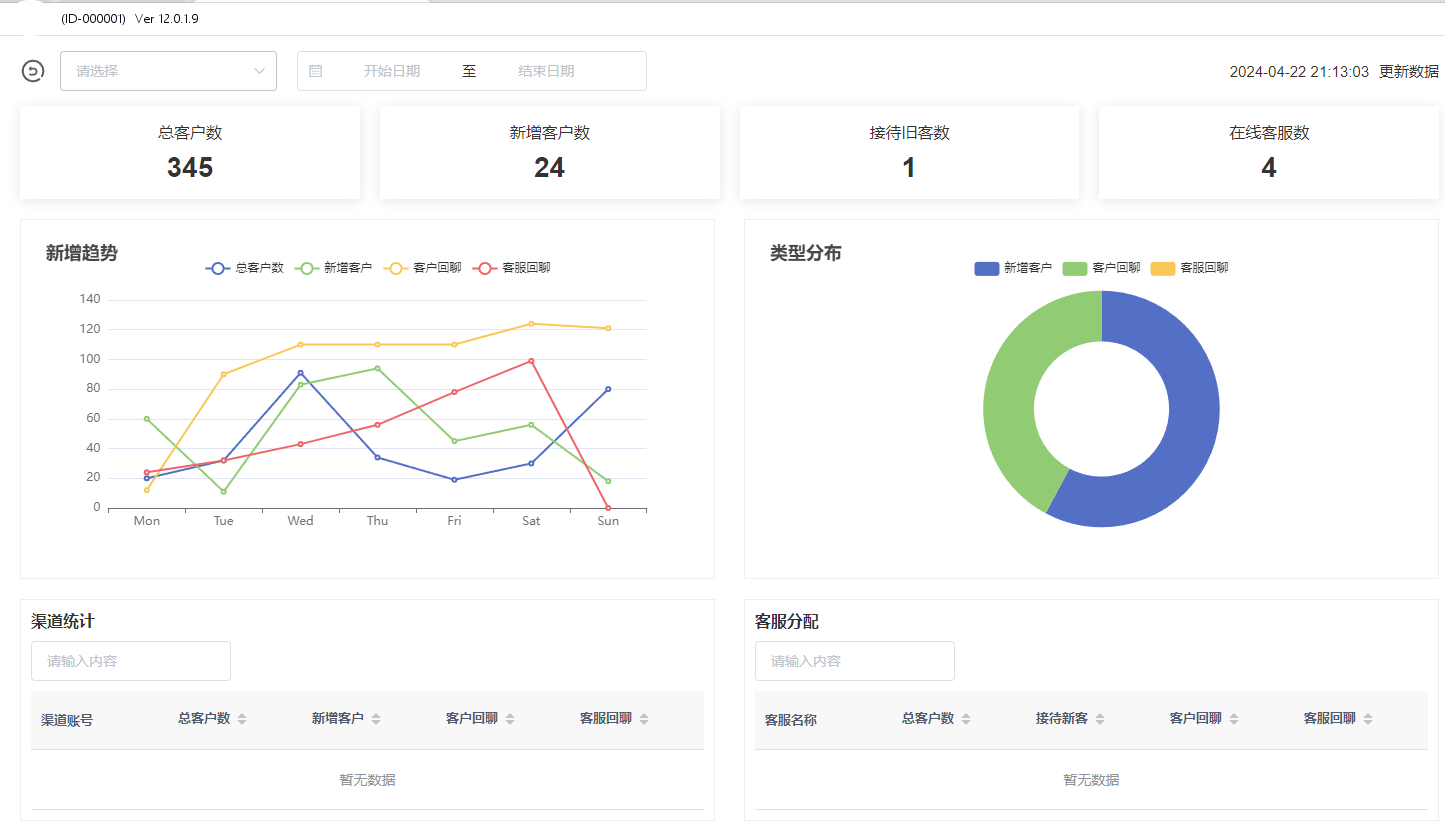Viewport: 1445px width, 822px height.
Task: Click 暂无数据 in the 渠道统计 table
Action: pos(367,780)
